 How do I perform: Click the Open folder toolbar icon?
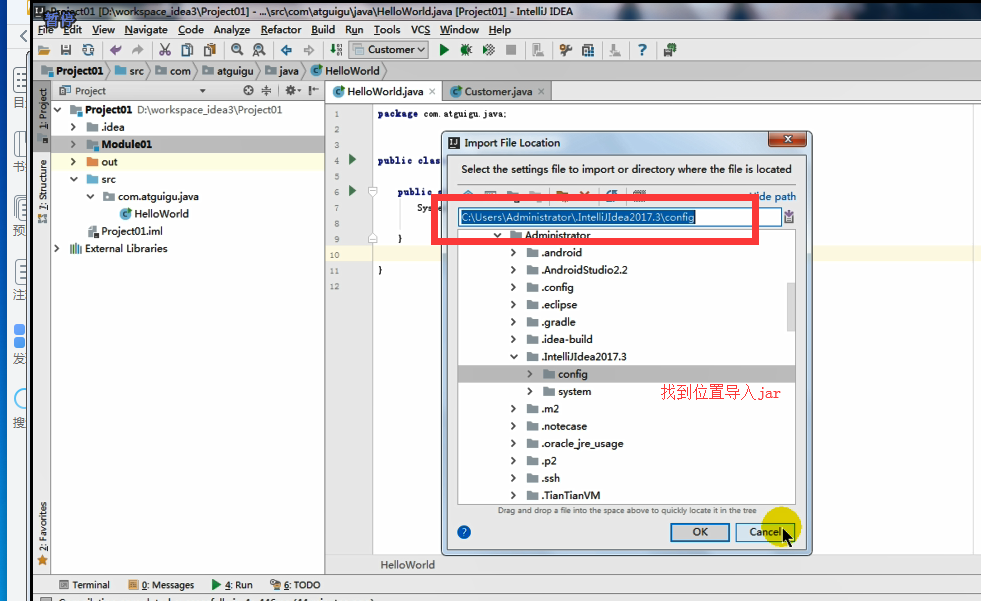[44, 50]
